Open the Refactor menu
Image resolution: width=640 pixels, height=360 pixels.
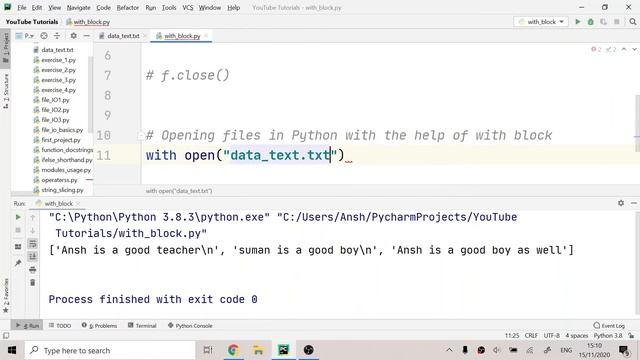128,8
